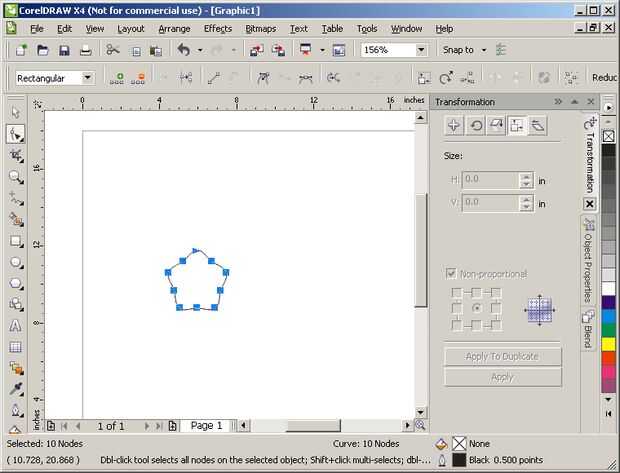Select the Outline pen tool
The height and width of the screenshot is (473, 620).
click(15, 410)
